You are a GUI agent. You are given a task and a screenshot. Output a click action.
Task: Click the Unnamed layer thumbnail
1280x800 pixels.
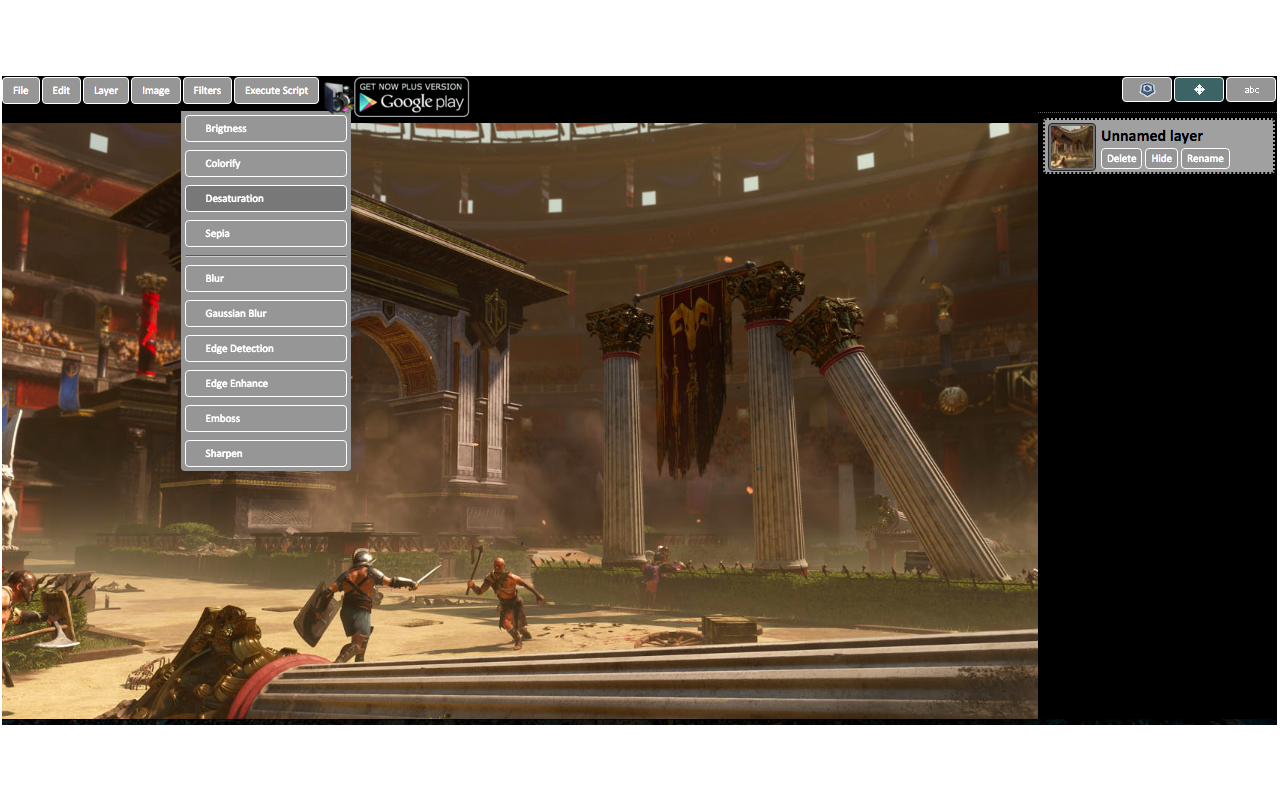pos(1072,147)
